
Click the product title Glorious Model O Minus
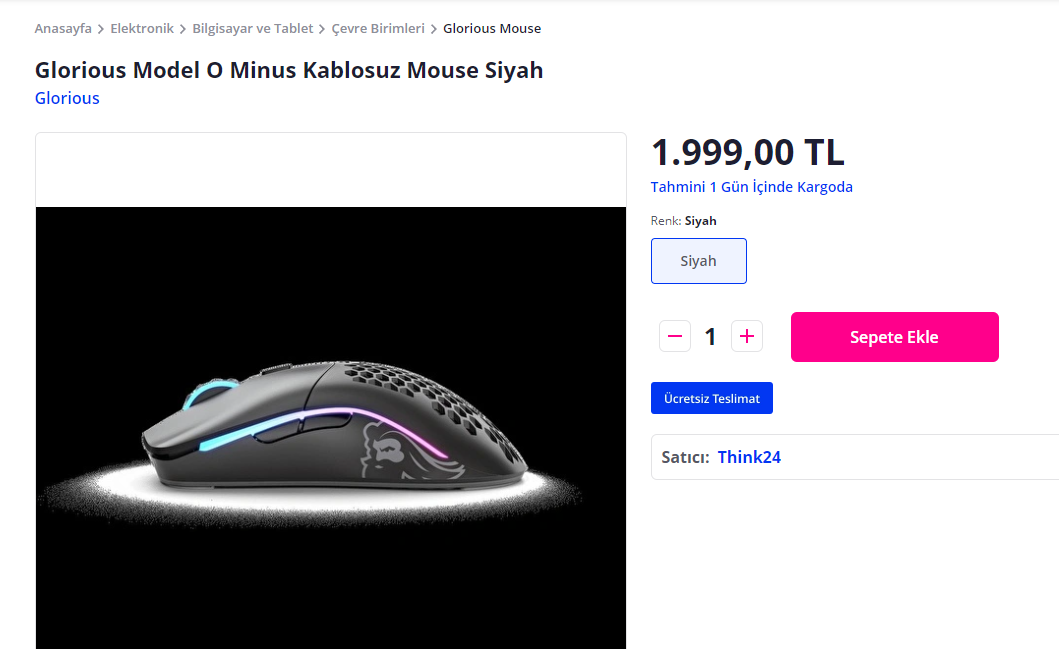(x=289, y=70)
